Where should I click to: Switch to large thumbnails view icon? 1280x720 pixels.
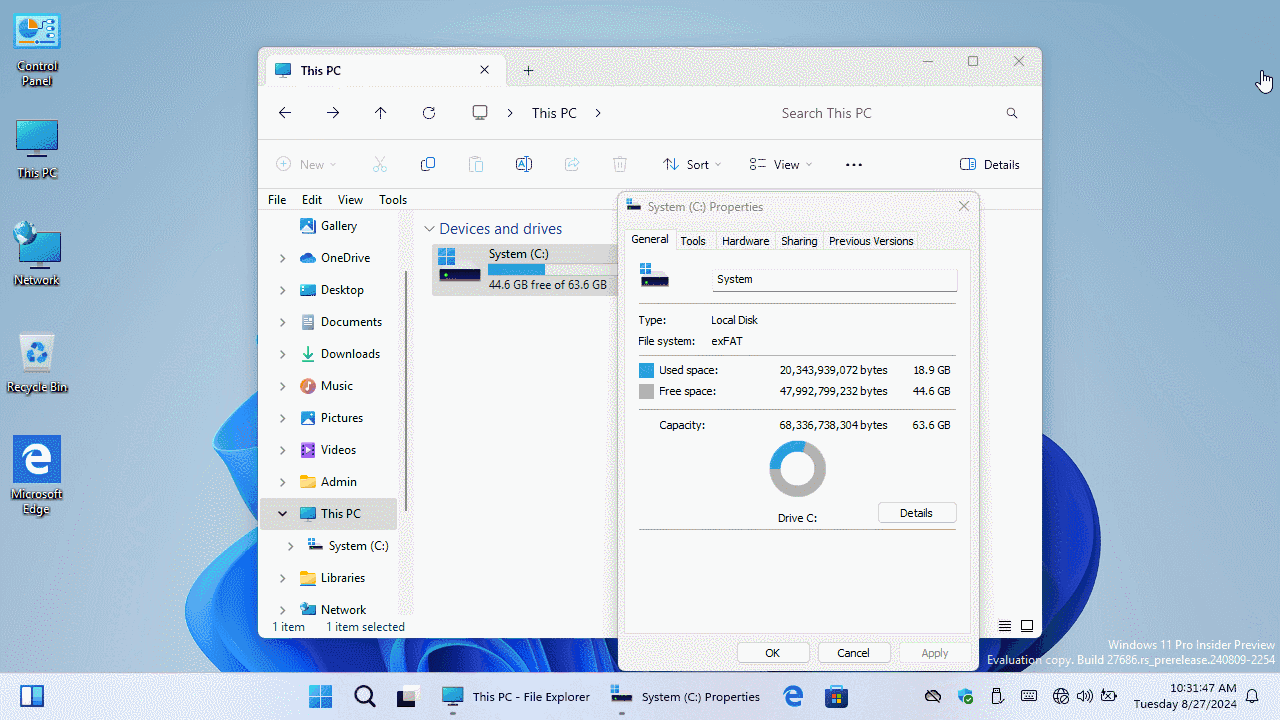(1027, 626)
